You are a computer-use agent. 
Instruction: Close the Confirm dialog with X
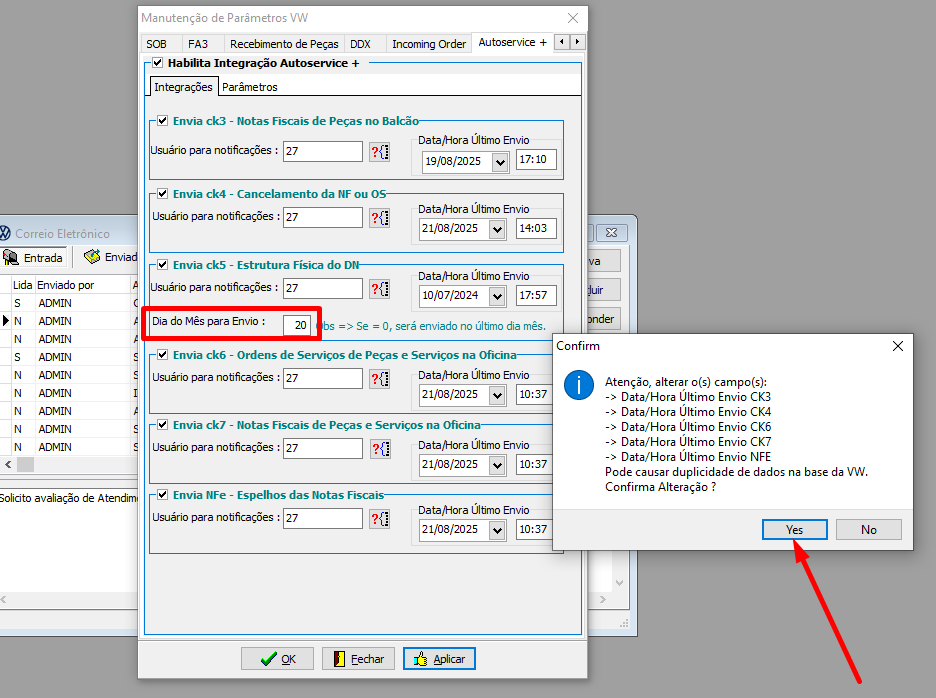[x=898, y=346]
